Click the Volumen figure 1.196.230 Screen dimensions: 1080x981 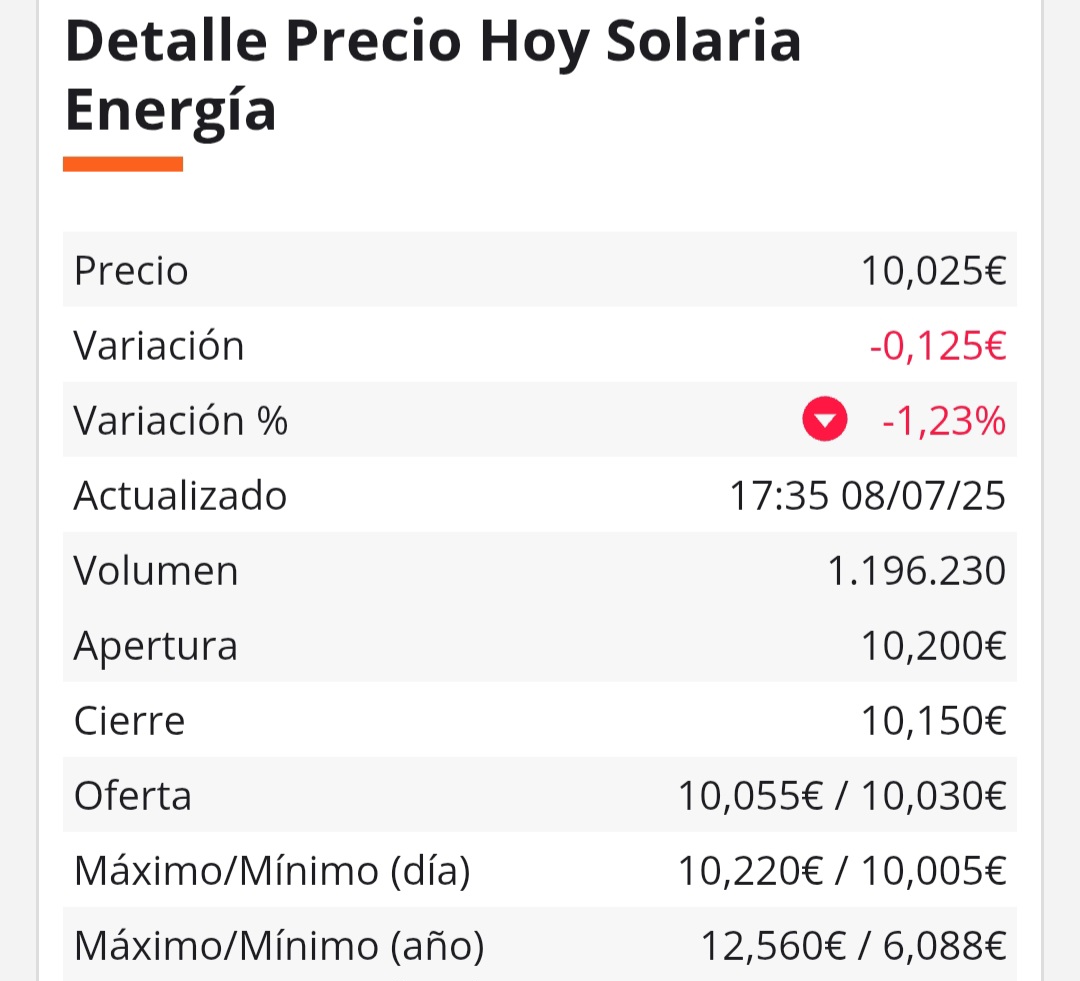click(916, 570)
